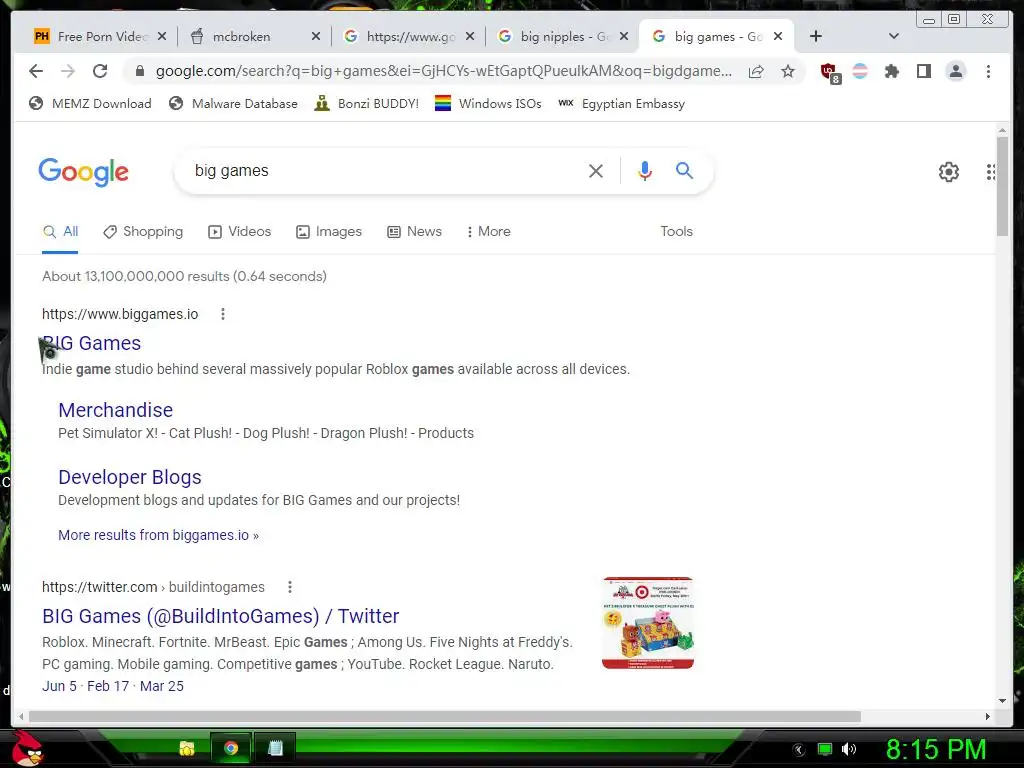Open the Developer Blogs sitelink
1024x768 pixels.
(x=130, y=477)
